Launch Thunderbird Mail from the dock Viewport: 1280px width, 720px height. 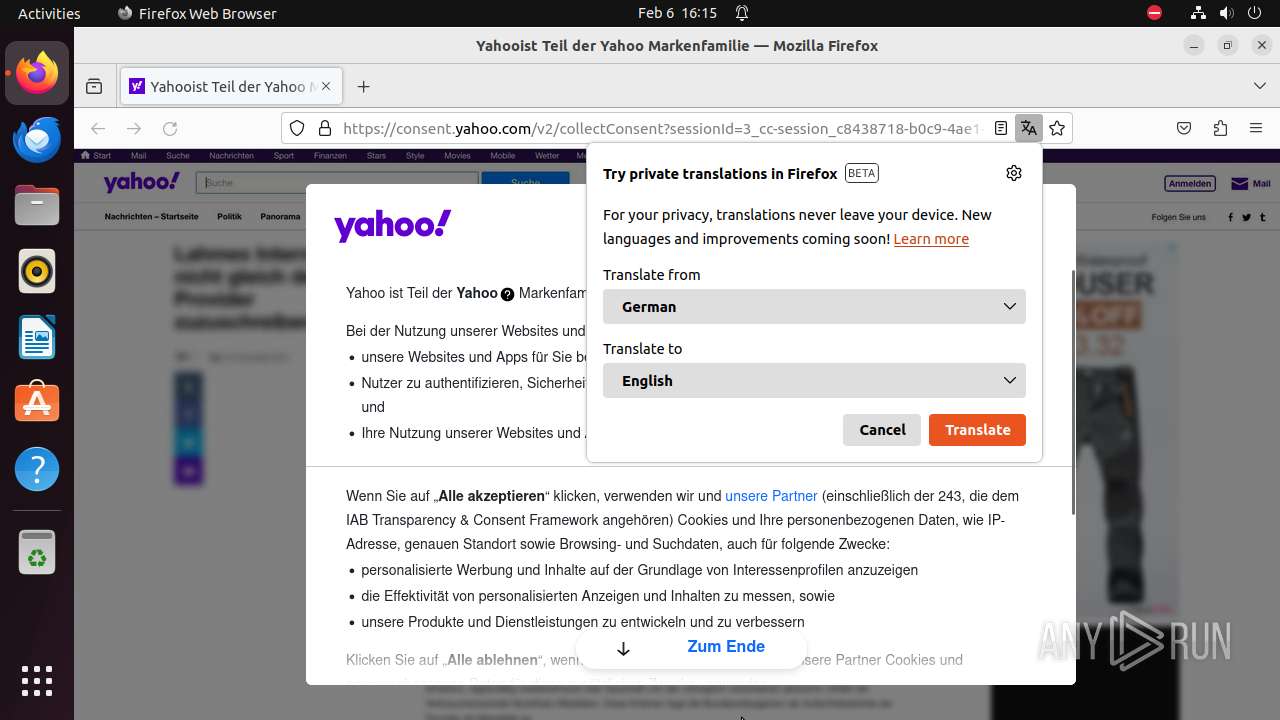[x=37, y=139]
